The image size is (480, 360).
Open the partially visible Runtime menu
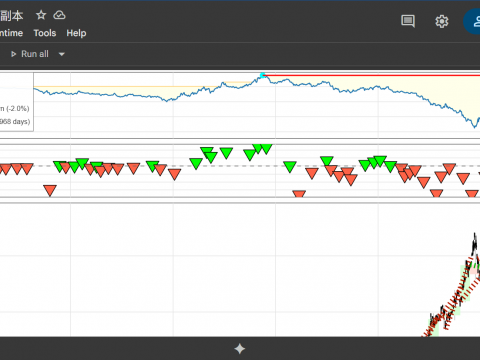(11, 33)
